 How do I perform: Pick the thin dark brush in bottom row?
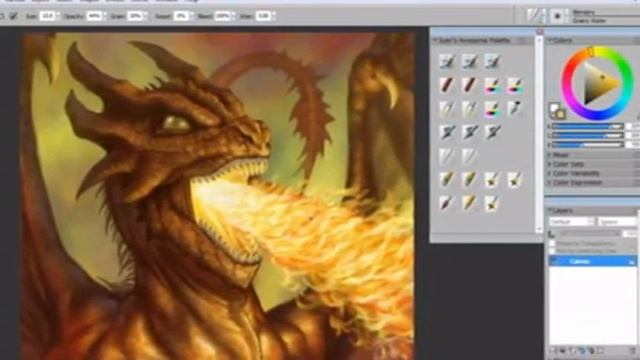tap(447, 203)
